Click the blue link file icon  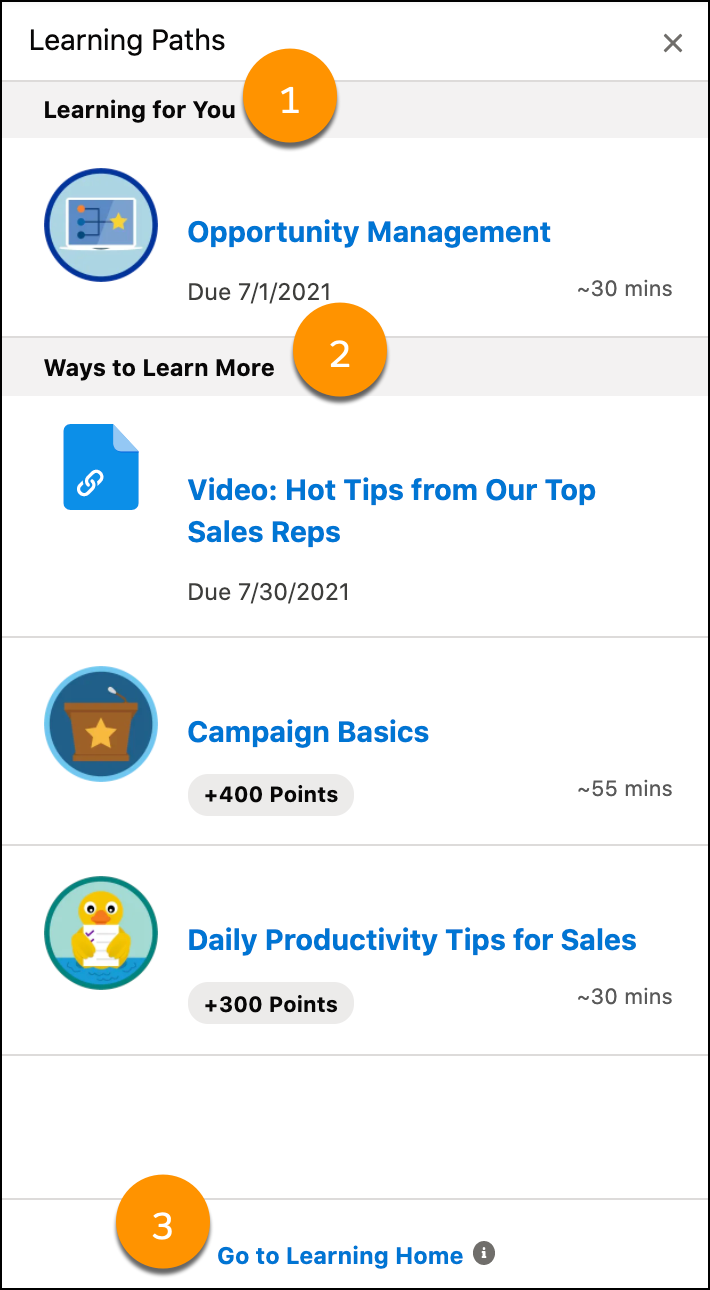tap(101, 467)
